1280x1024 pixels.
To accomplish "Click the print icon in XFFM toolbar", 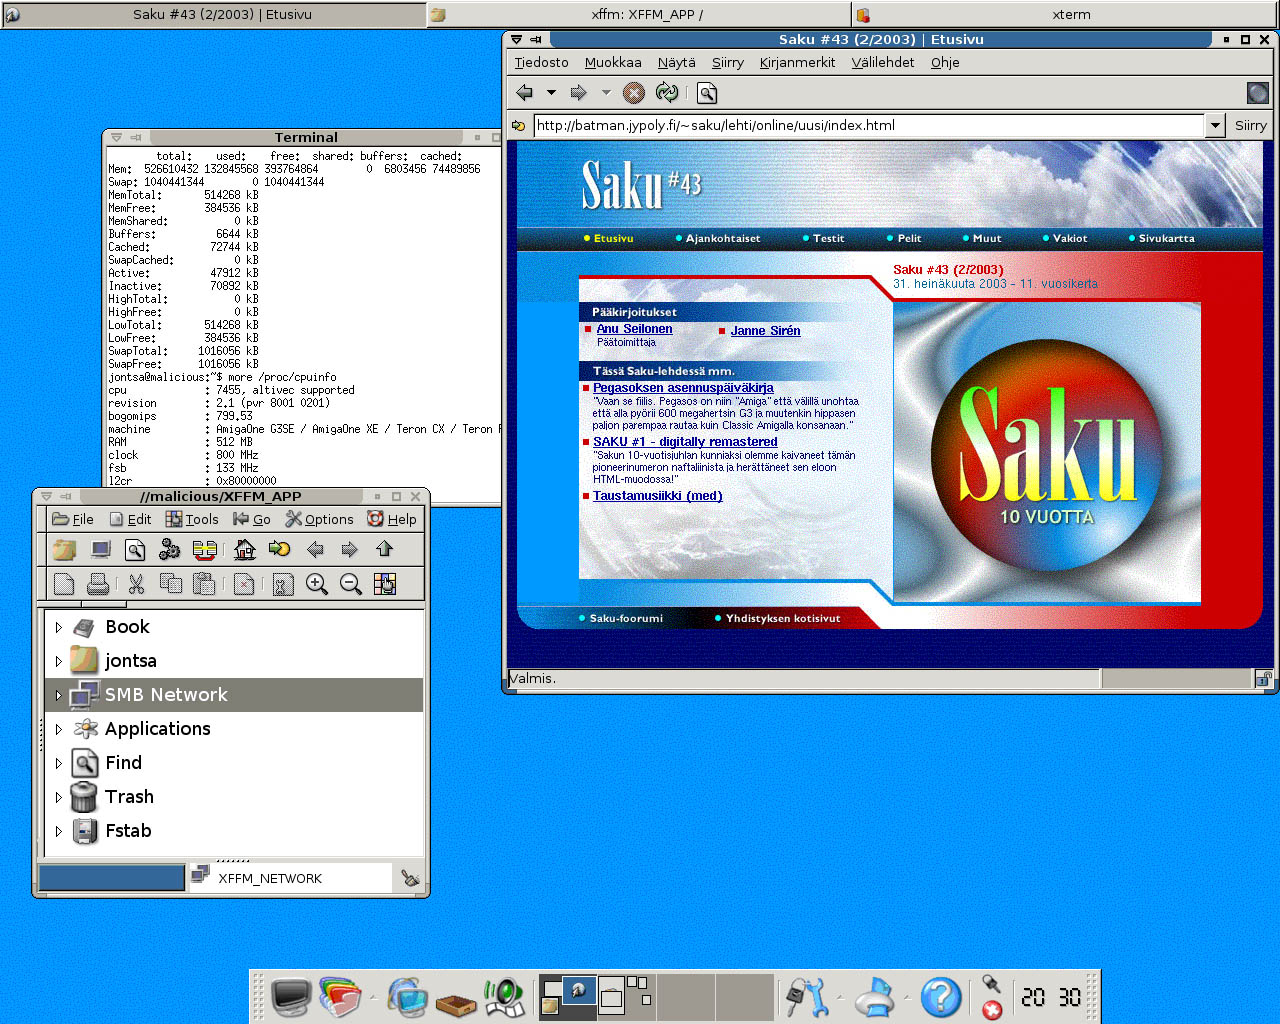I will point(98,584).
